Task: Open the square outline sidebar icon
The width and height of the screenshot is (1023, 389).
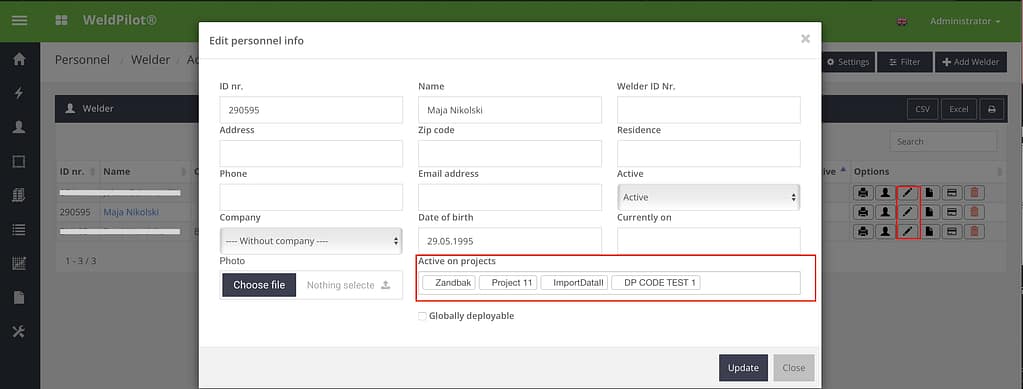Action: tap(19, 161)
